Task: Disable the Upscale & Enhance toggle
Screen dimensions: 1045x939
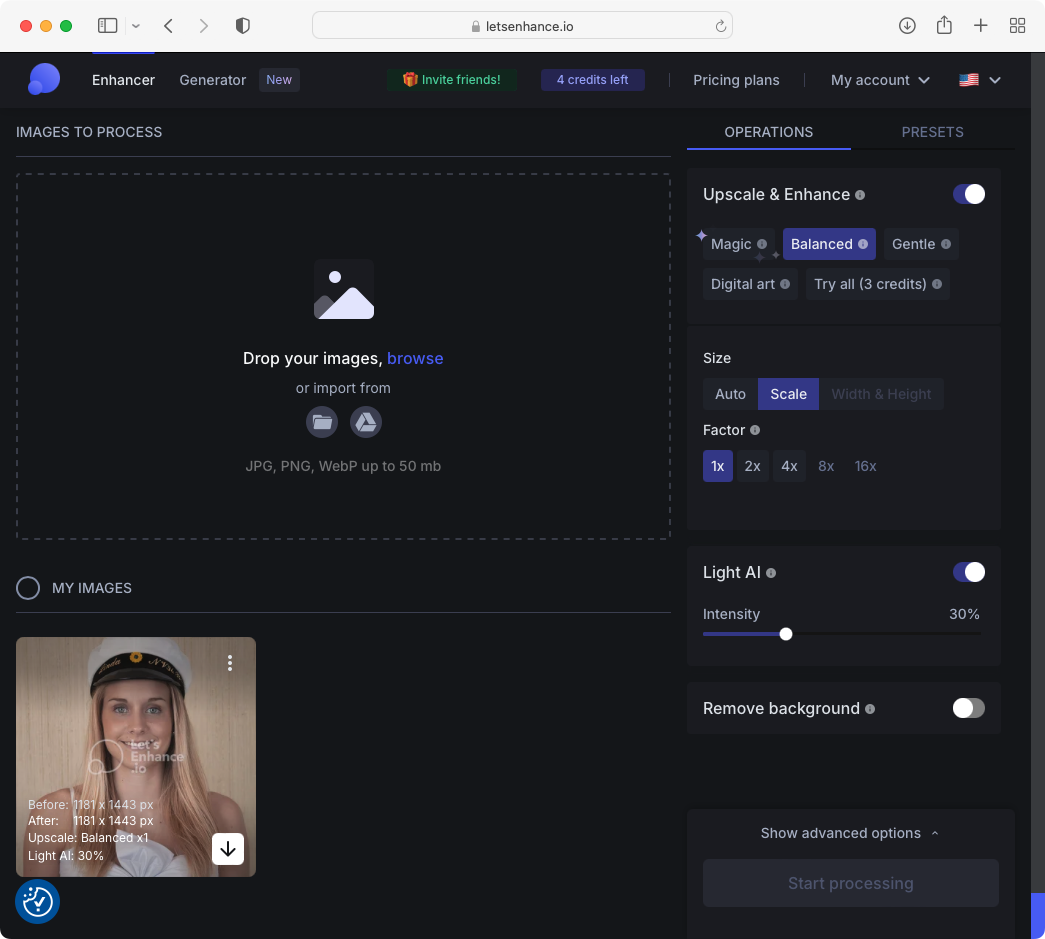Action: click(968, 194)
